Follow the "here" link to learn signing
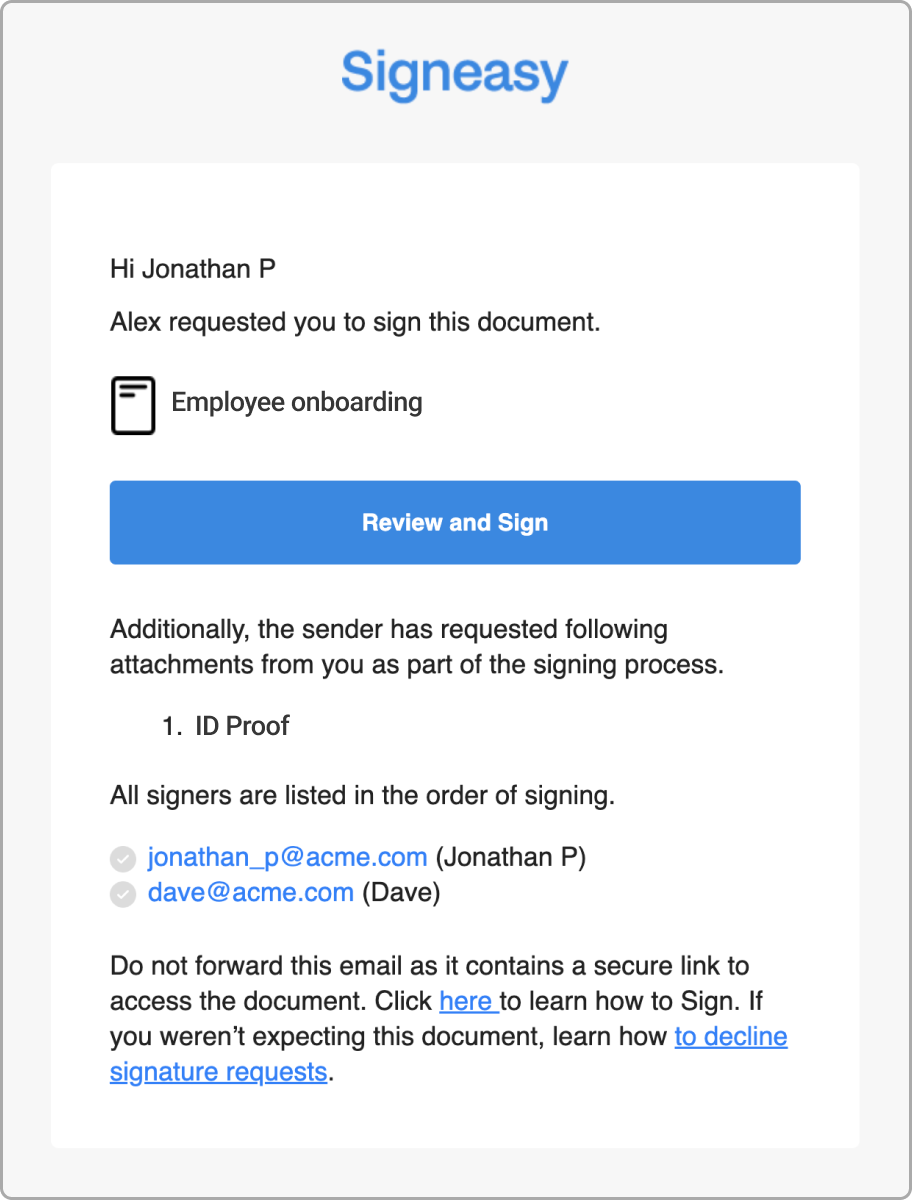Screen dimensions: 912x1200 click(469, 1001)
